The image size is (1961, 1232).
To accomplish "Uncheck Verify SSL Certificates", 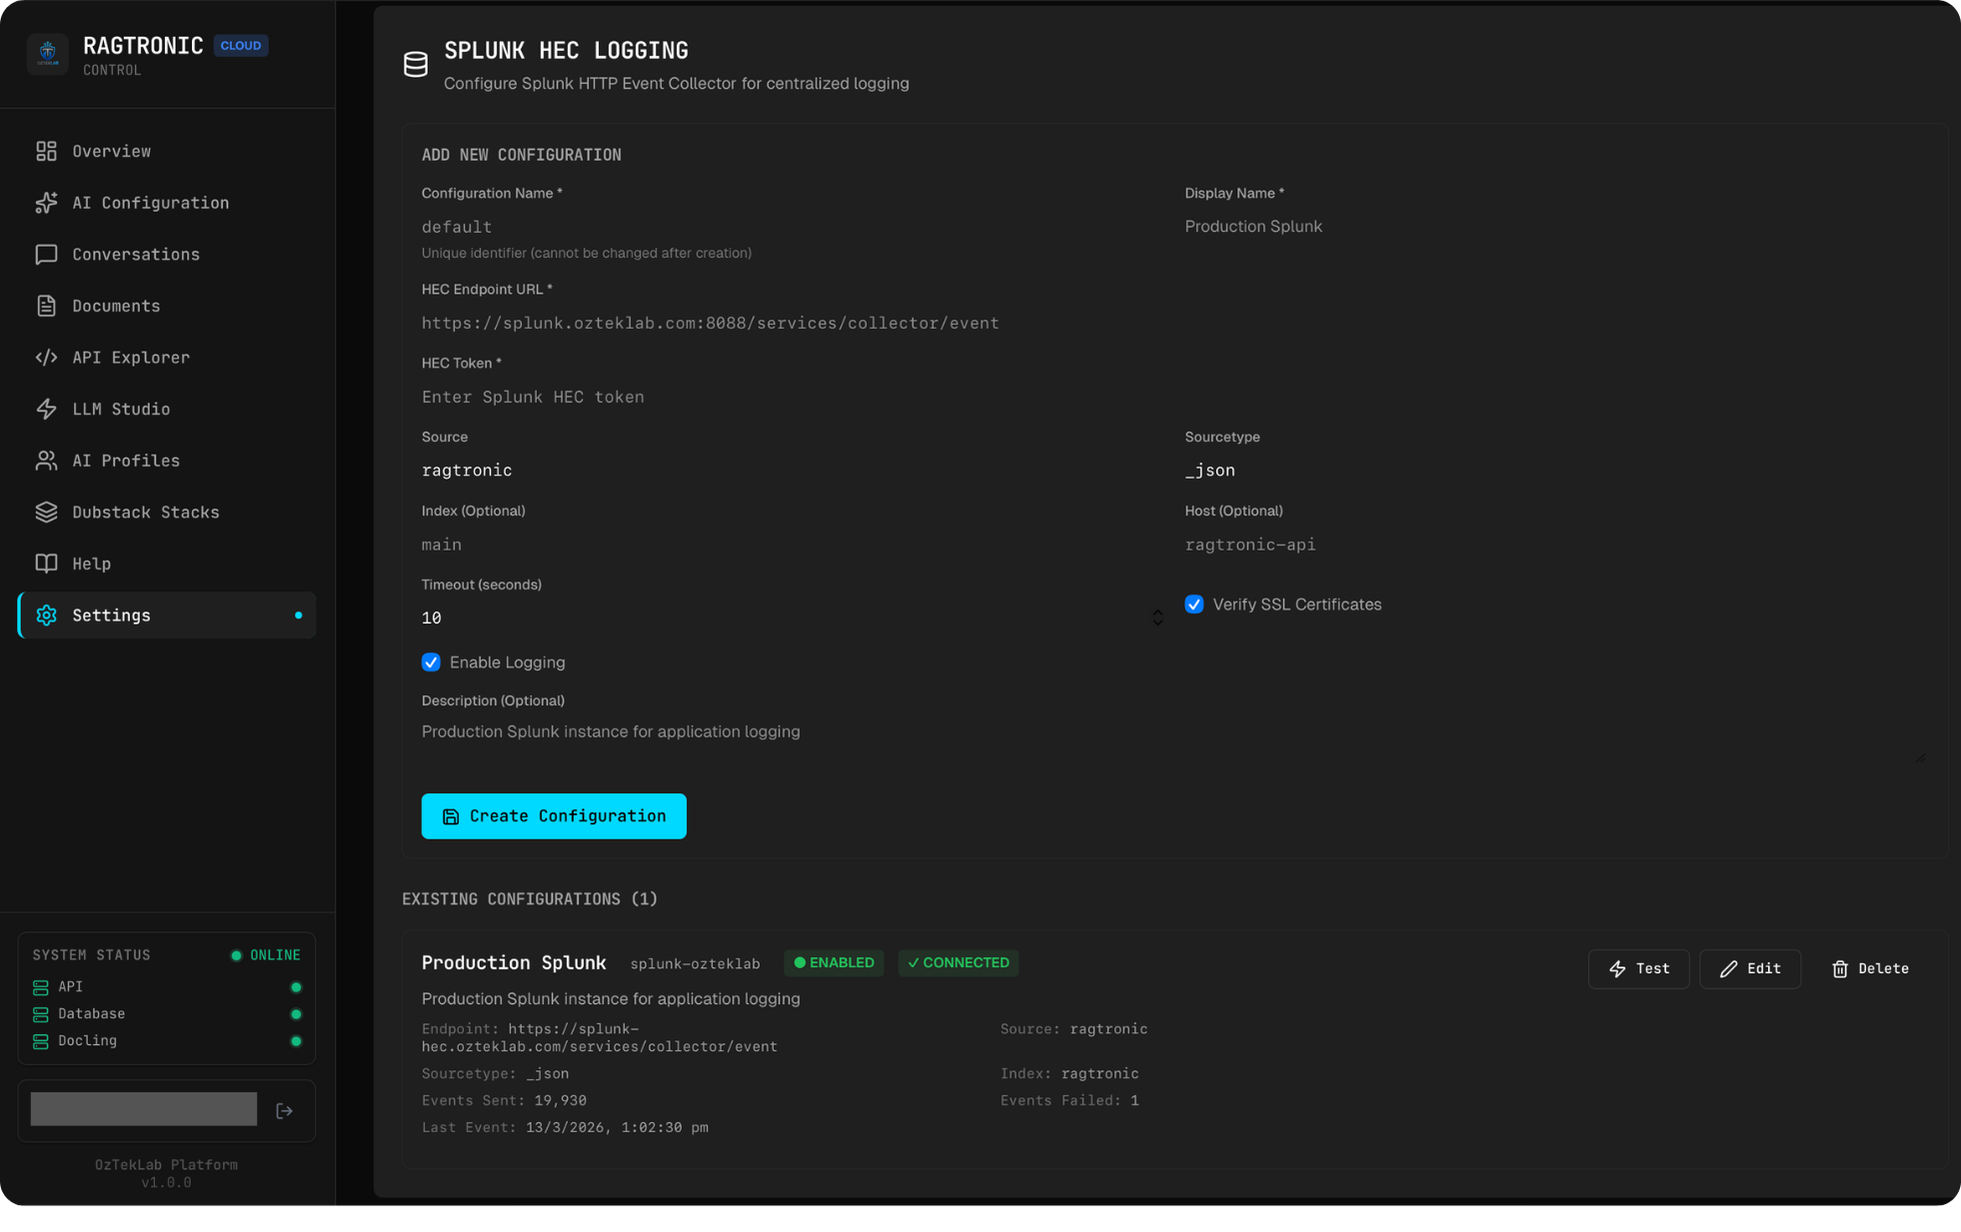I will (1194, 604).
